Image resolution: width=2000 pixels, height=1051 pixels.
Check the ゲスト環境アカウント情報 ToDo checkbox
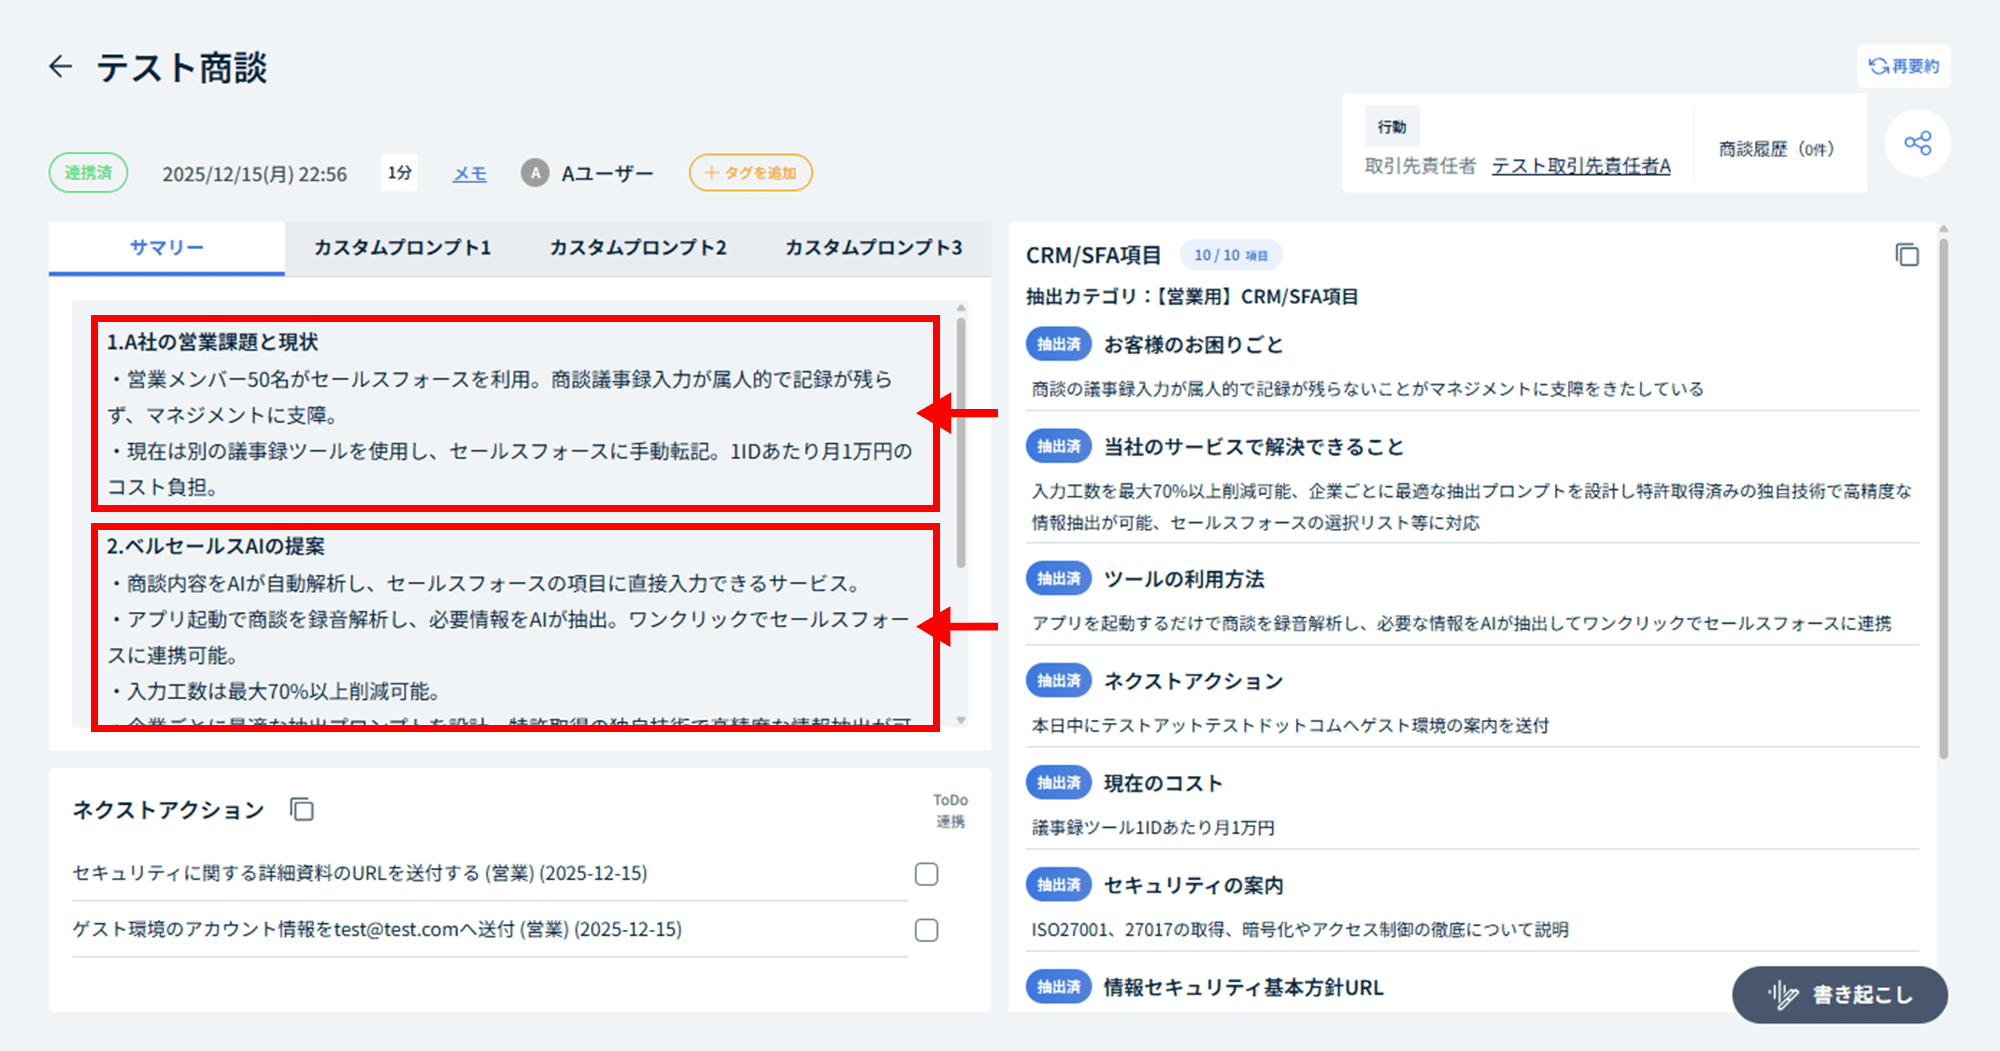coord(926,930)
